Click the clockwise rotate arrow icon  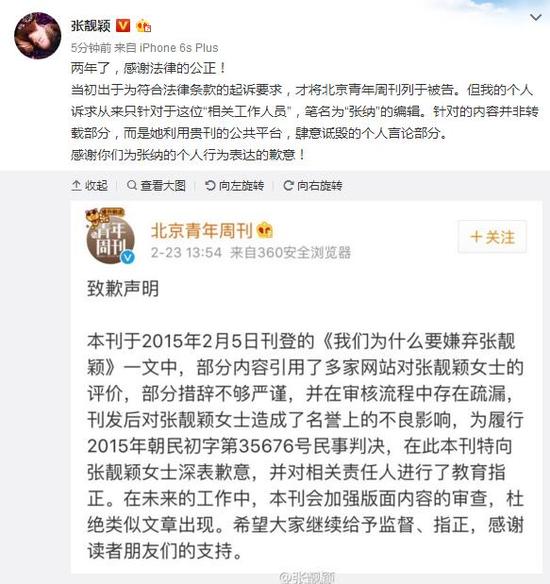[x=288, y=185]
